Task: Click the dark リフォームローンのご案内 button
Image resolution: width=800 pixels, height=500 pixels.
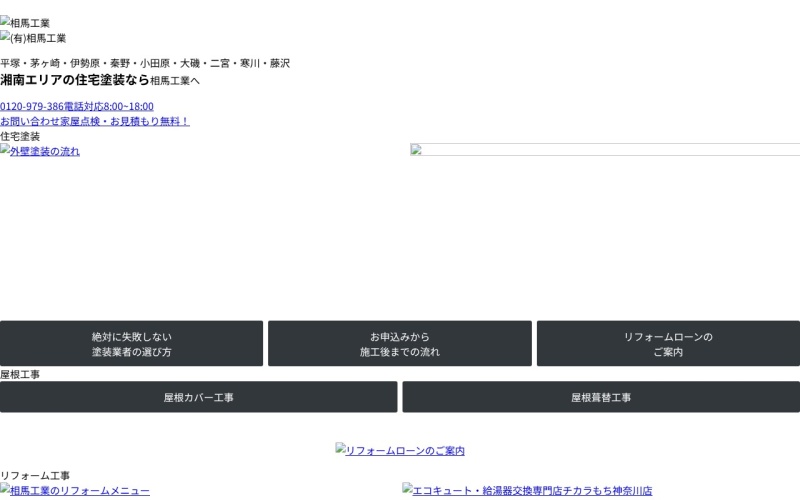Action: click(668, 343)
